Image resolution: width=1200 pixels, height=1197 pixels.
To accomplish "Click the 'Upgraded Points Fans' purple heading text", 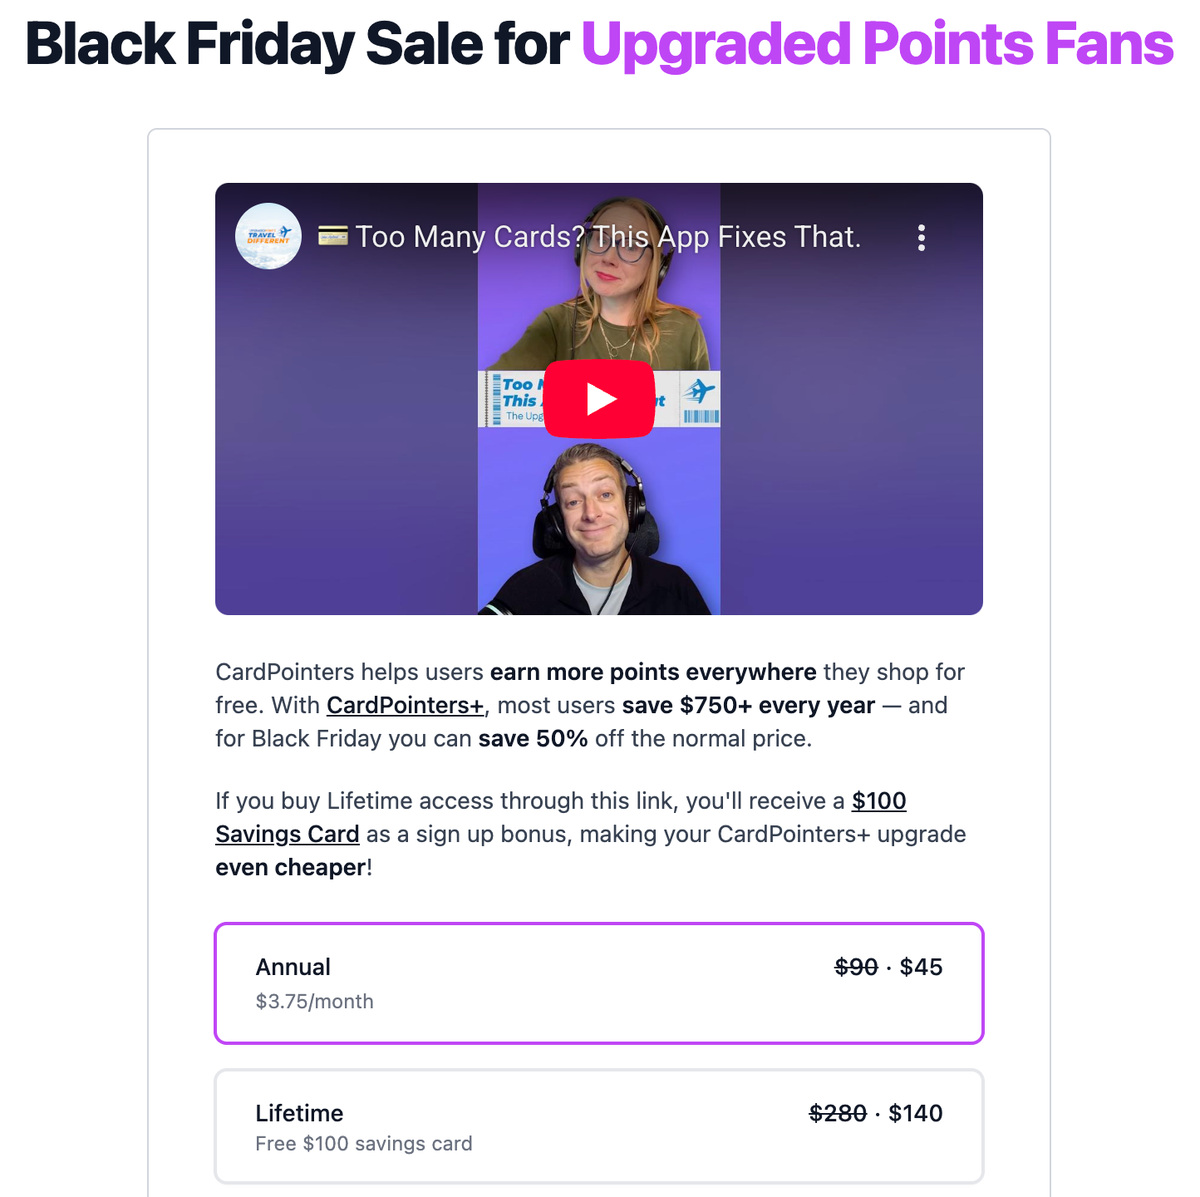I will pyautogui.click(x=877, y=44).
